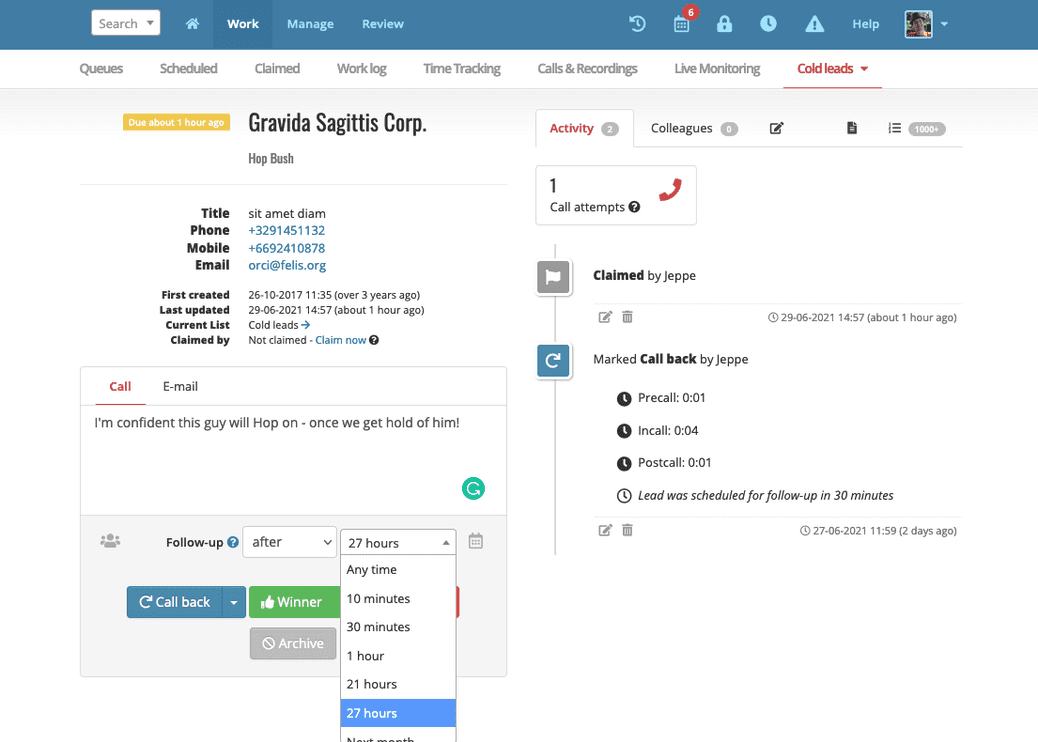
Task: Click help icon beside Claim now
Action: click(x=374, y=340)
